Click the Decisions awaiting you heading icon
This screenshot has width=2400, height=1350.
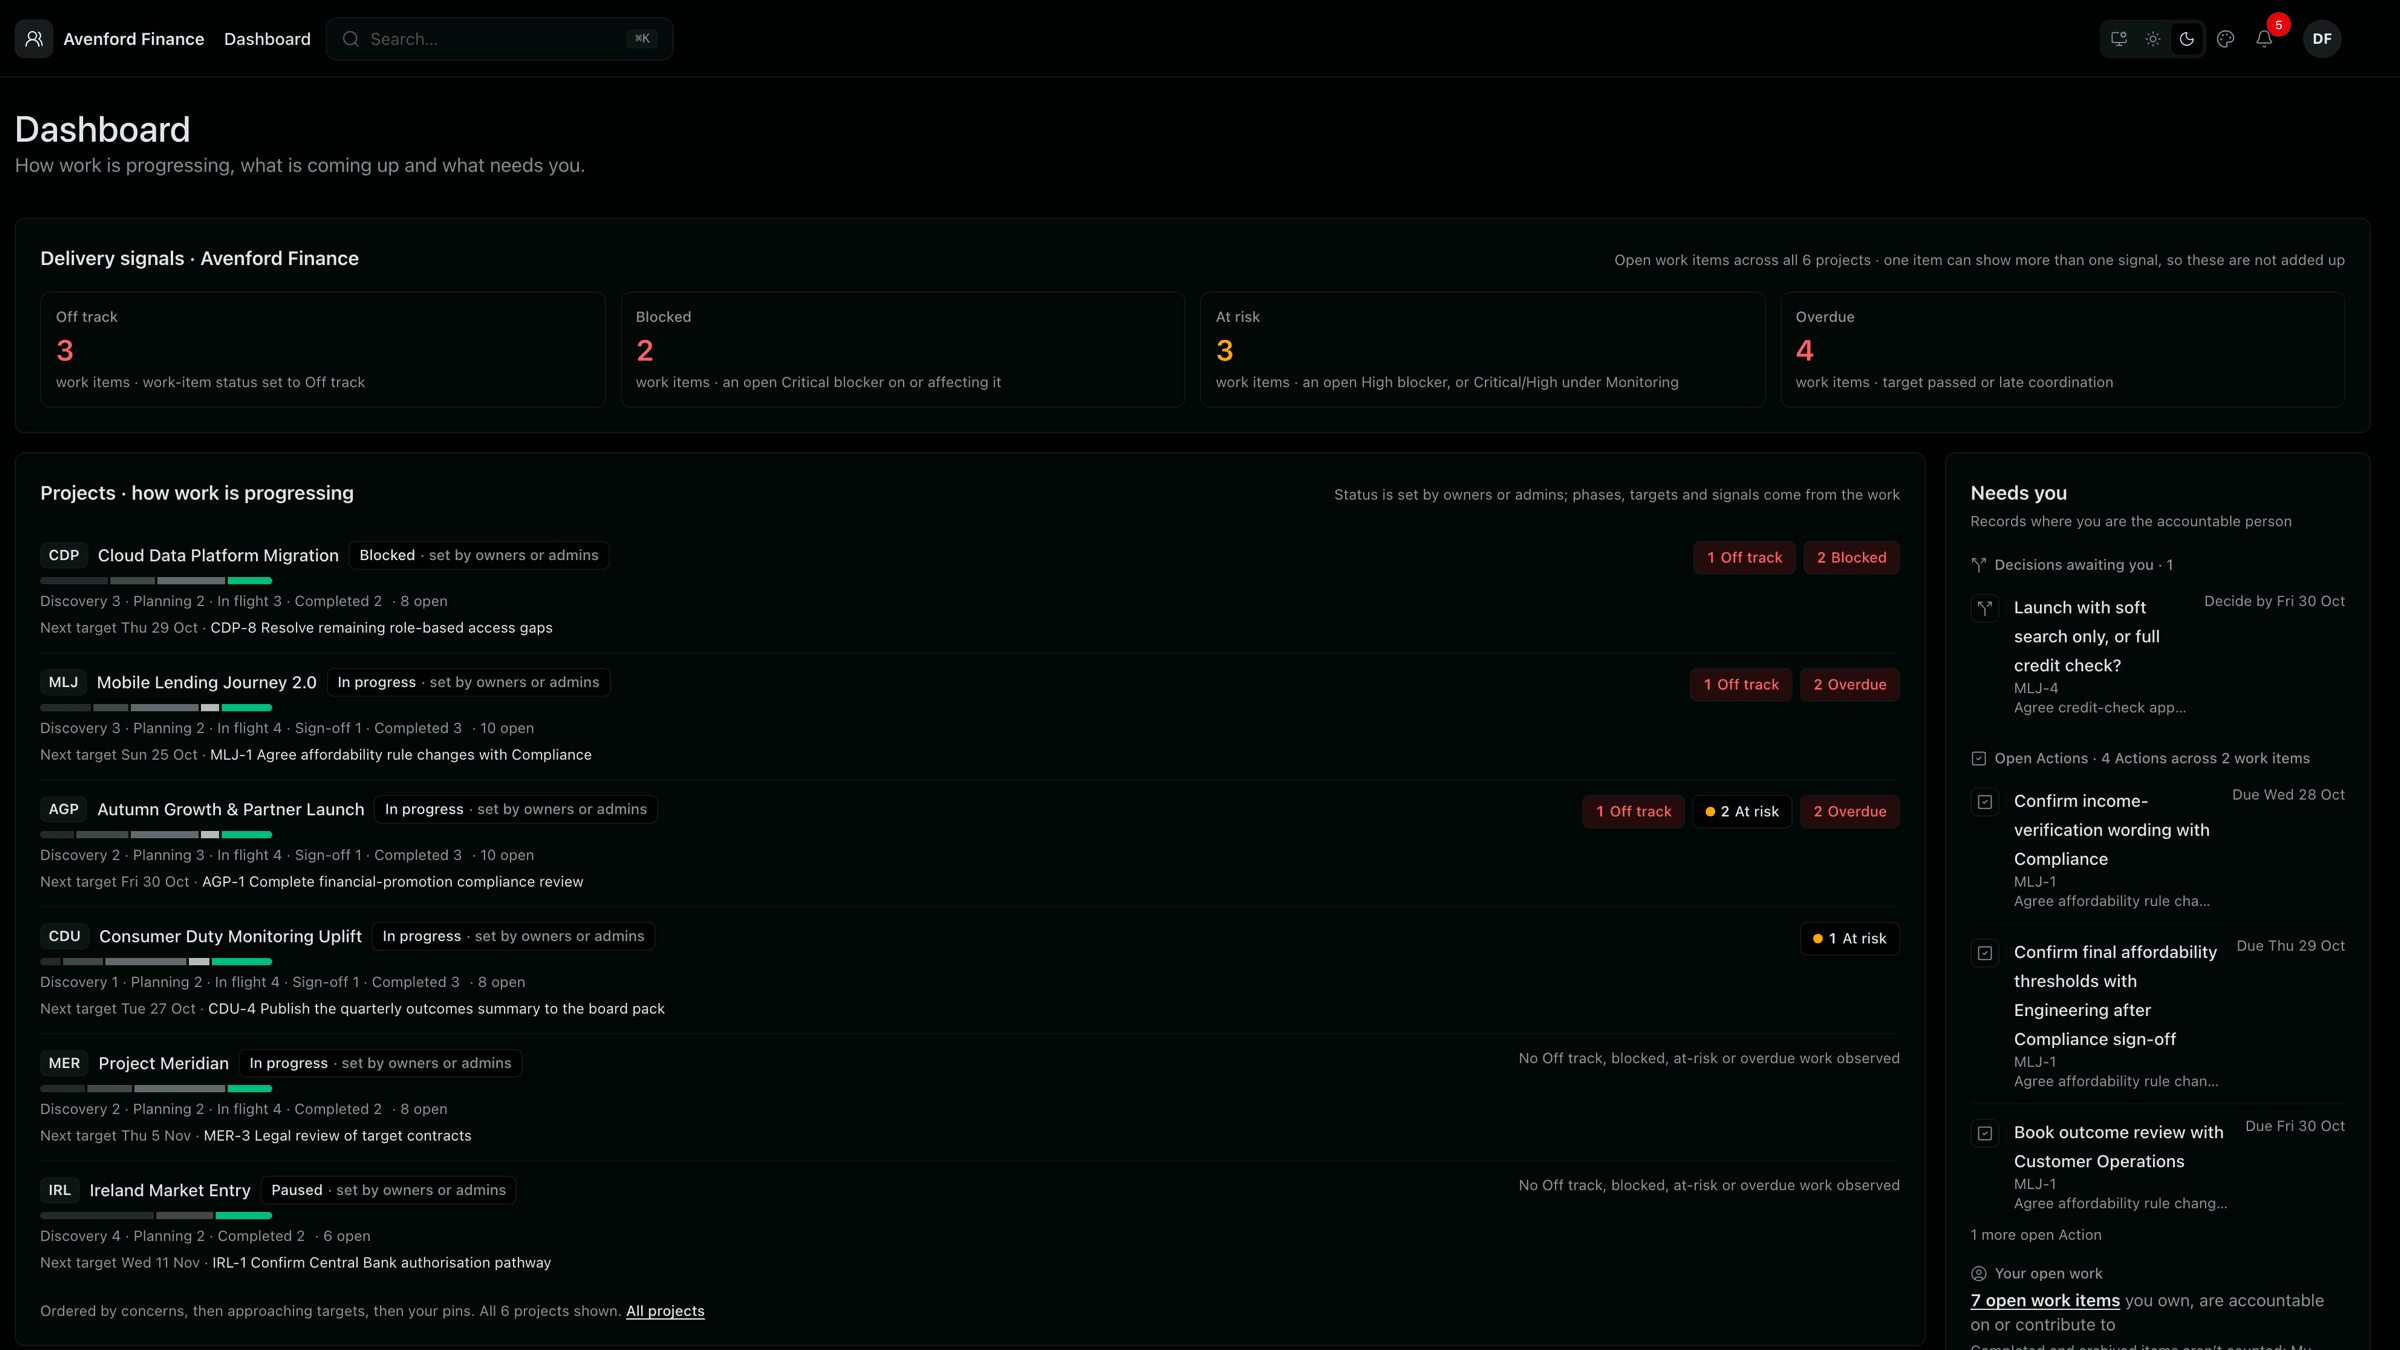(x=1978, y=565)
